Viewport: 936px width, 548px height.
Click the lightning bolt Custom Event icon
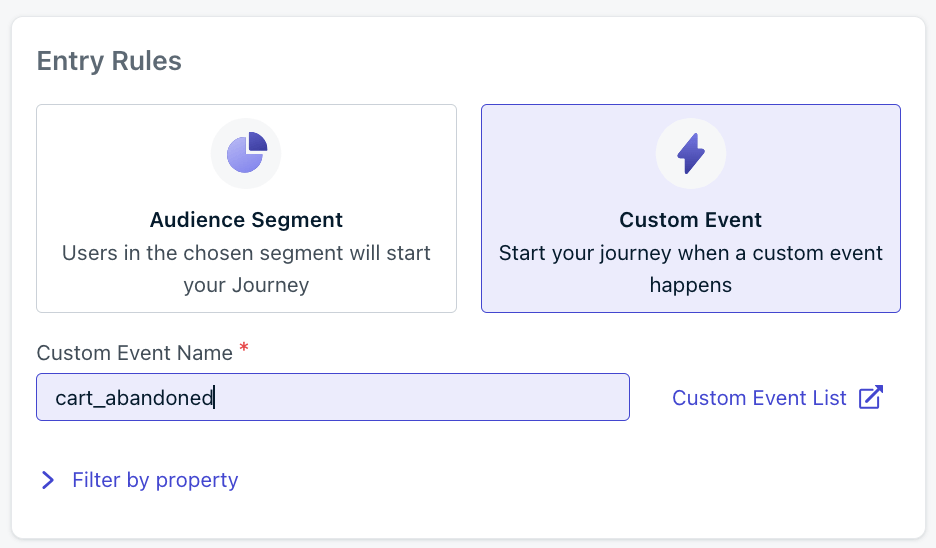pyautogui.click(x=691, y=153)
